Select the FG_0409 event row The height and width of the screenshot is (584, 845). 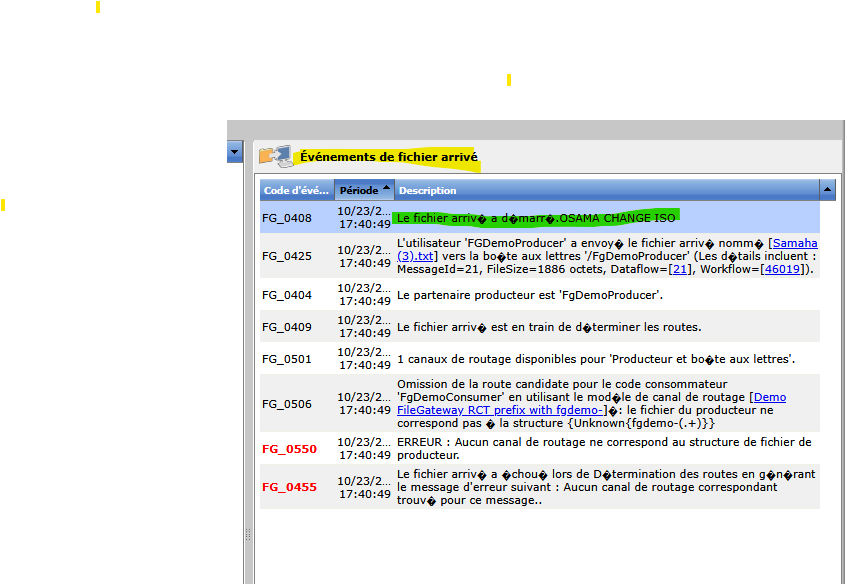click(x=287, y=327)
